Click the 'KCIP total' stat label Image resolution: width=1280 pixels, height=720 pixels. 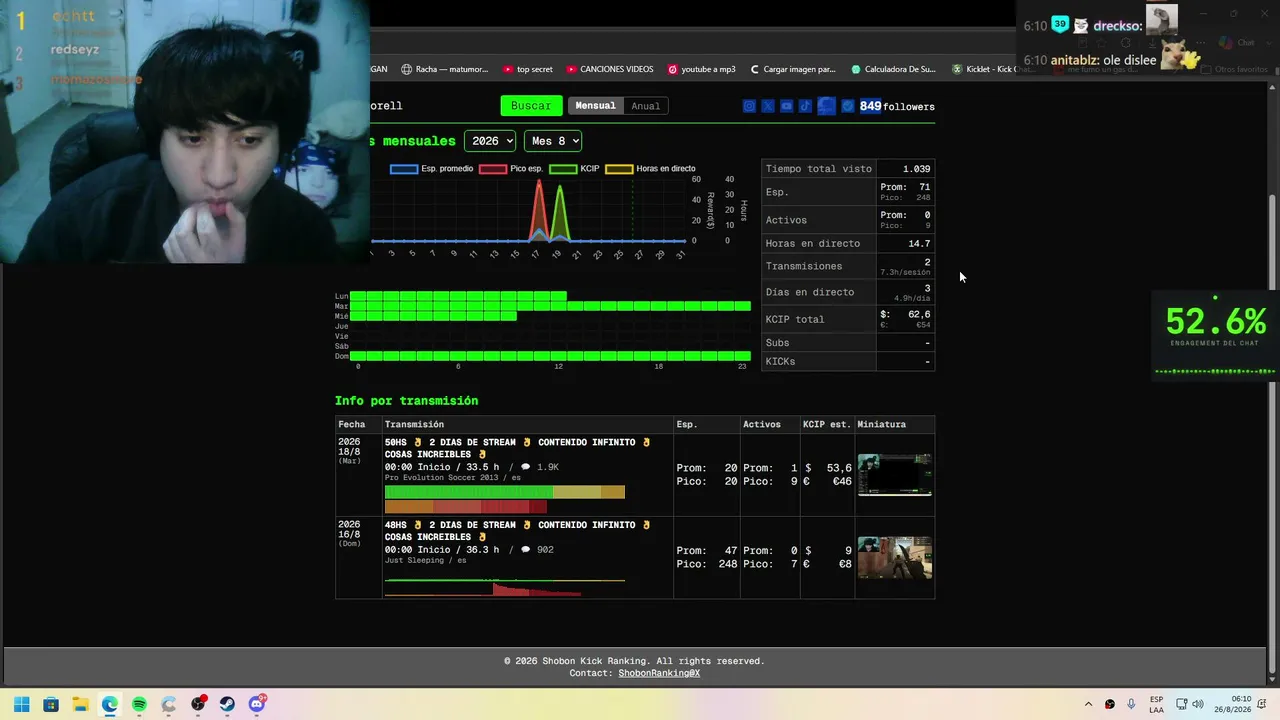pyautogui.click(x=795, y=319)
